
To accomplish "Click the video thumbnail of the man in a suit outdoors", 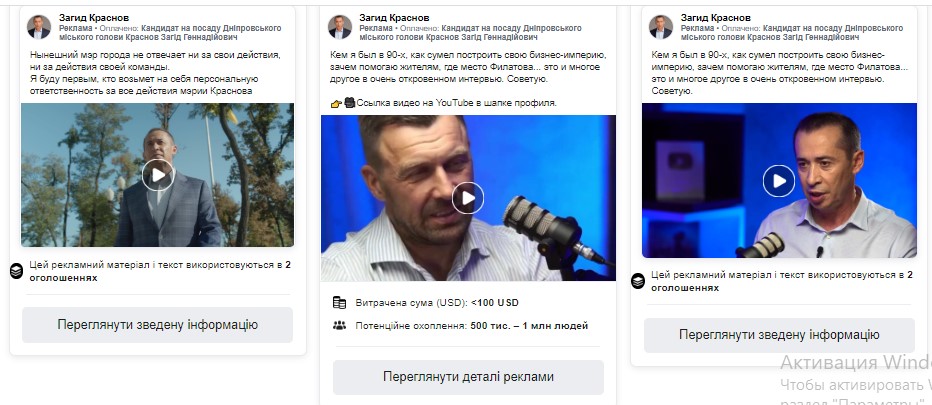I will coord(158,175).
